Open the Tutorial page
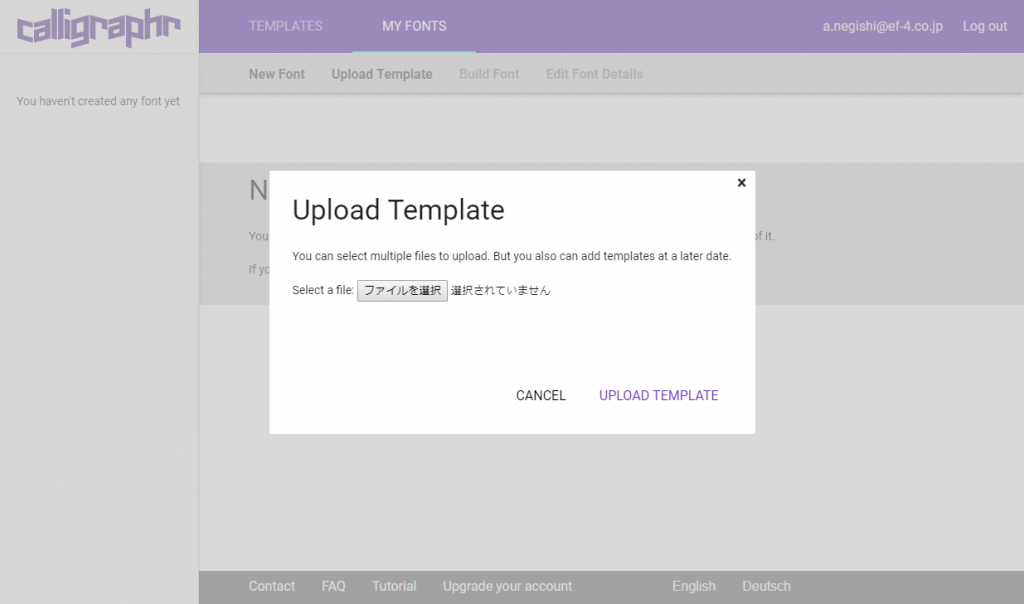 click(394, 586)
